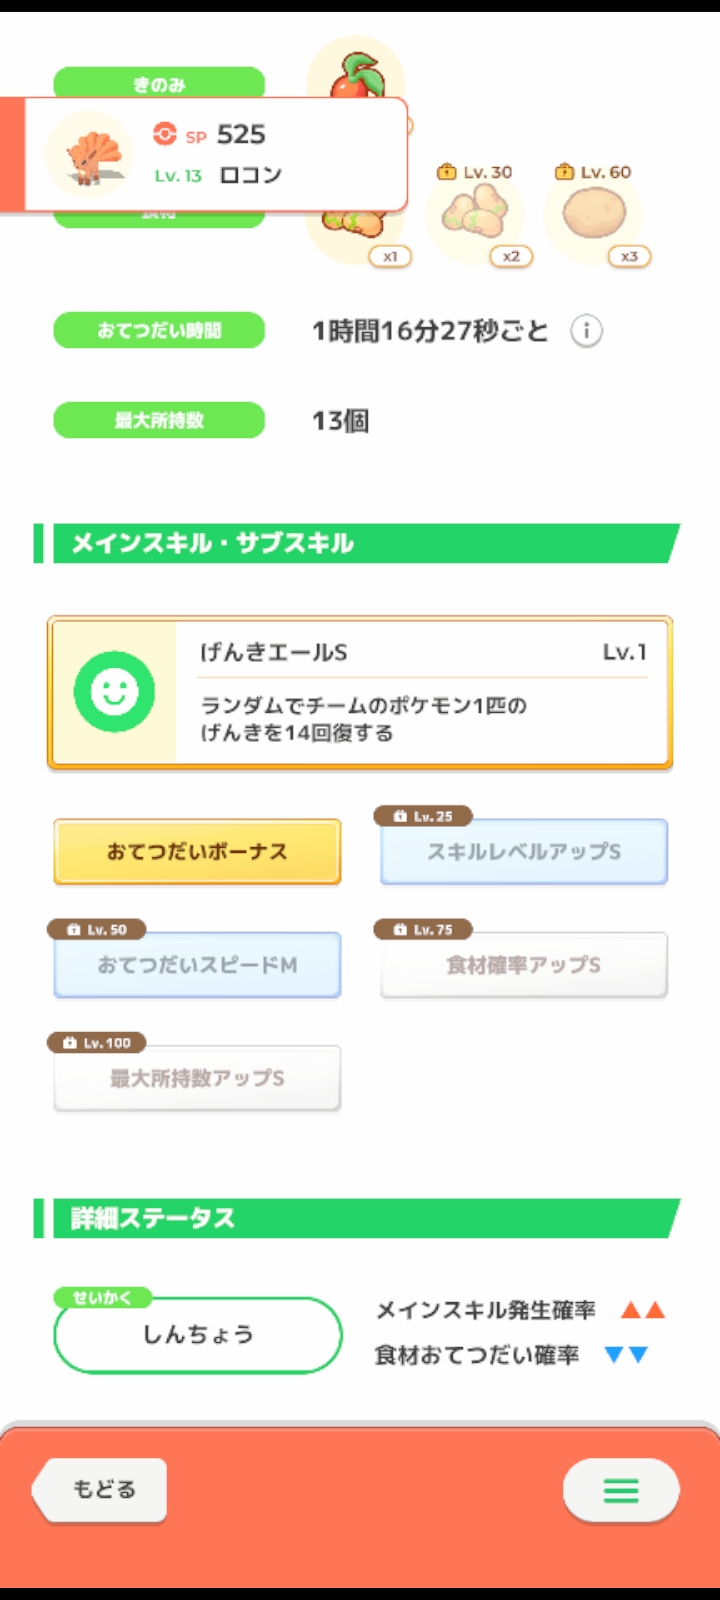The height and width of the screenshot is (1600, 720).
Task: Tap the info icon beside helping time
Action: pos(586,331)
